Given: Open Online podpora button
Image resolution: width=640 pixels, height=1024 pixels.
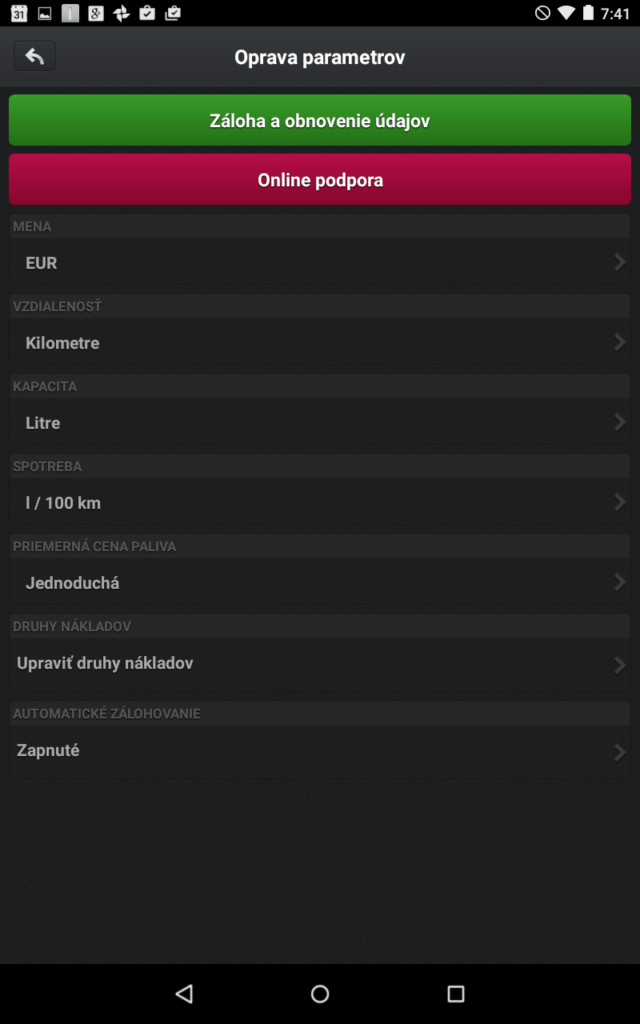Looking at the screenshot, I should pos(320,180).
